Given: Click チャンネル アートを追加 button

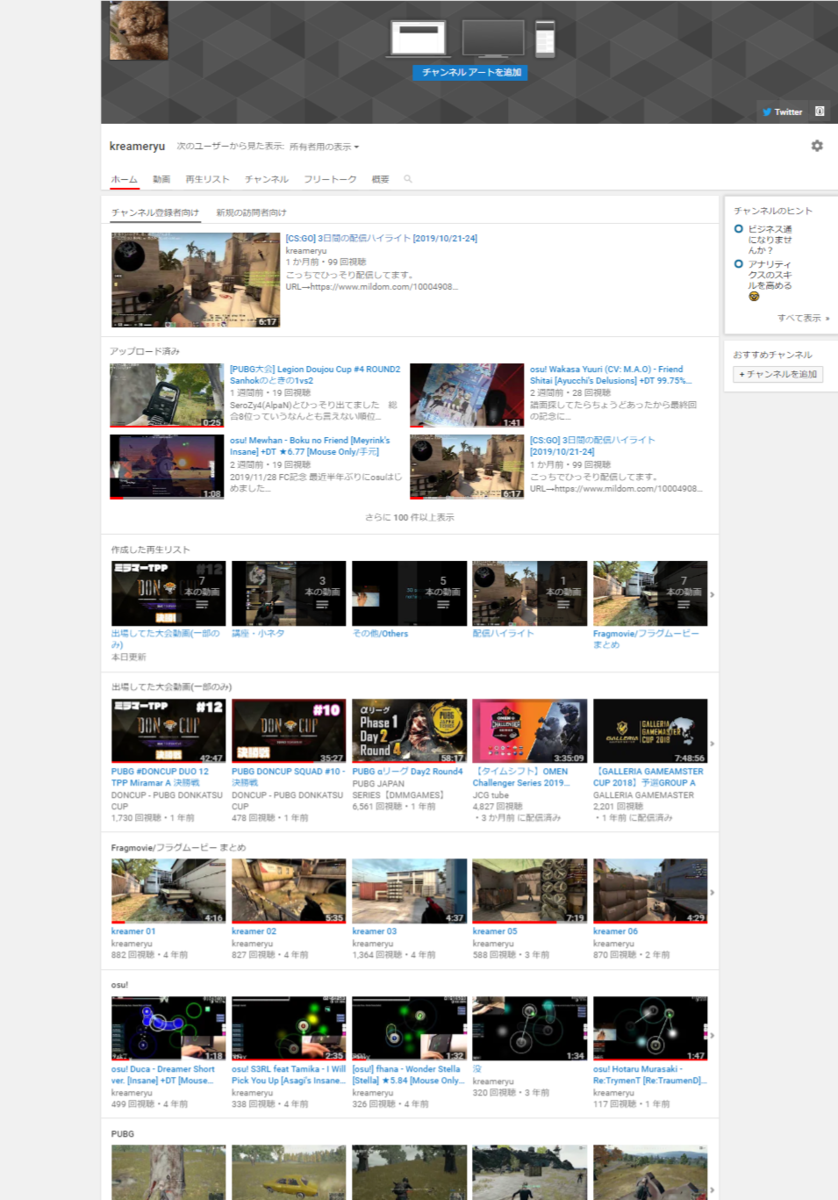Looking at the screenshot, I should coord(470,73).
